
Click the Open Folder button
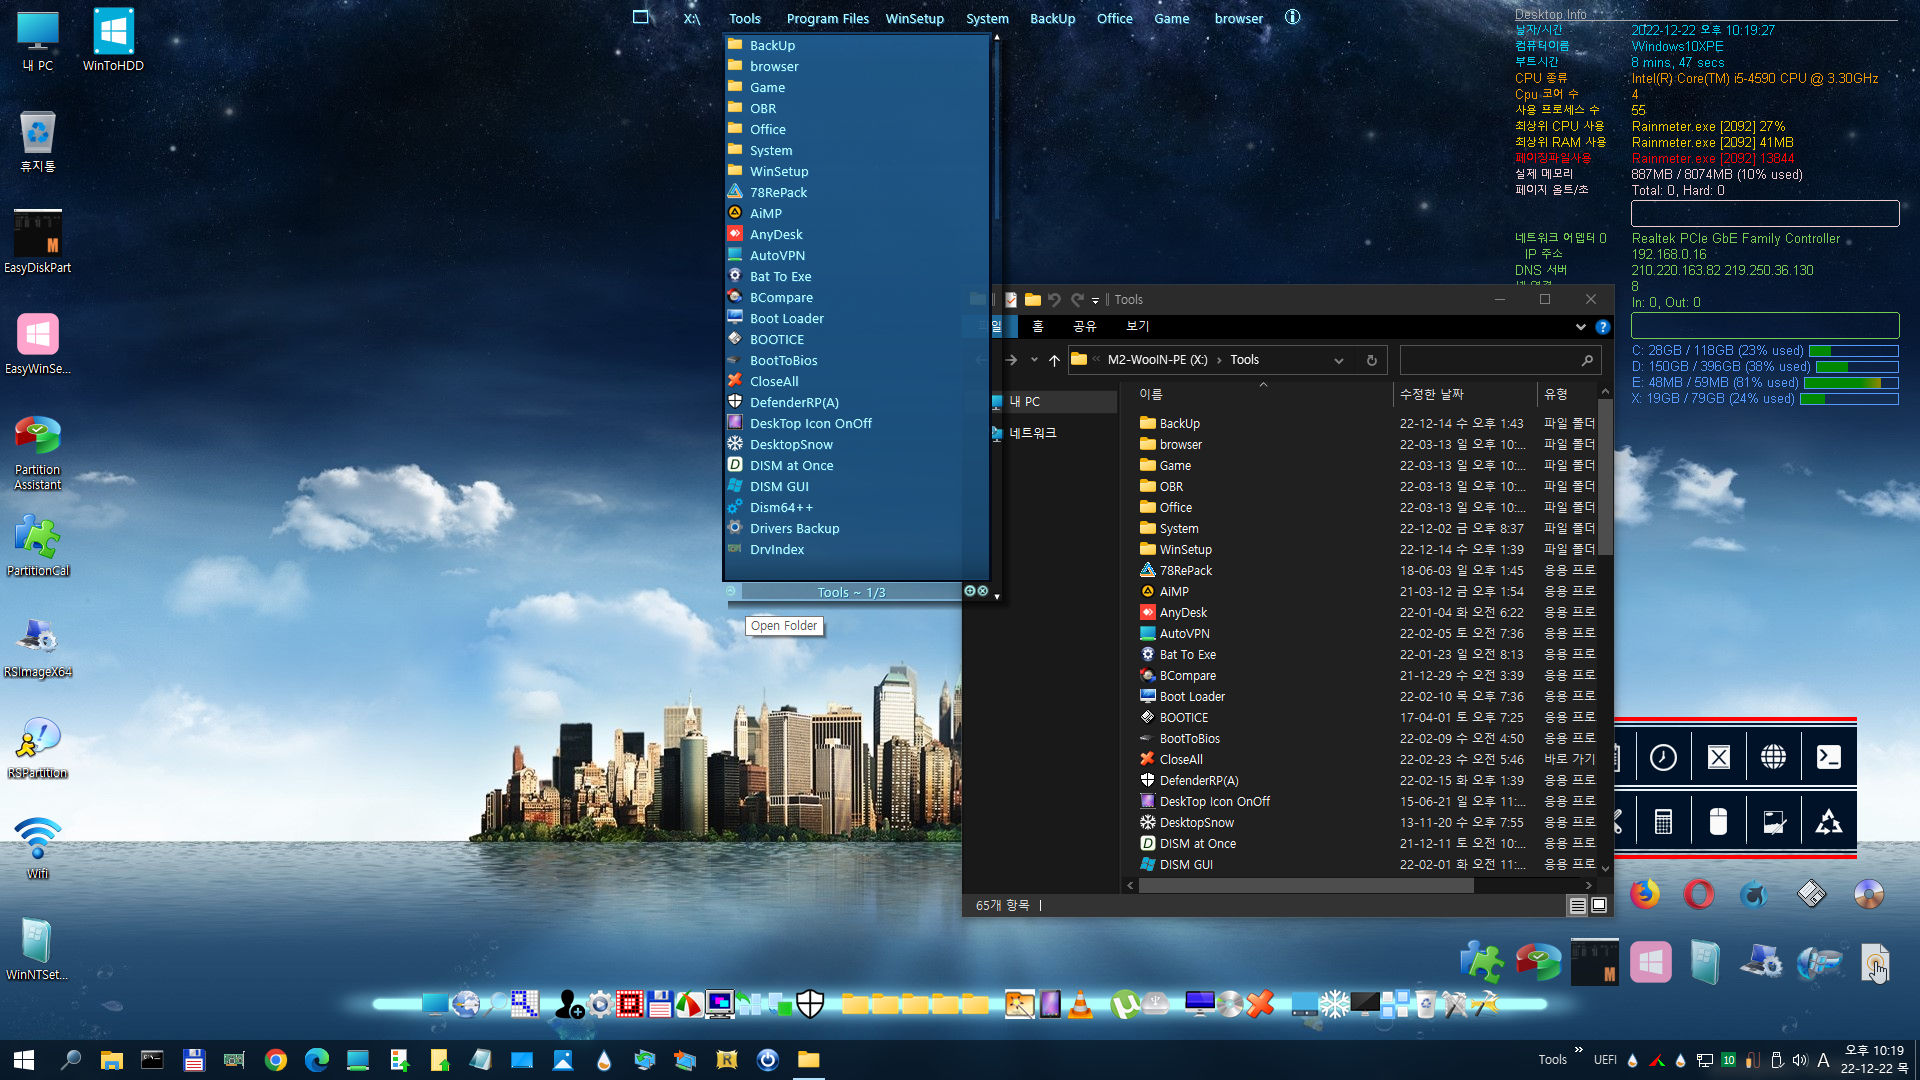coord(784,626)
